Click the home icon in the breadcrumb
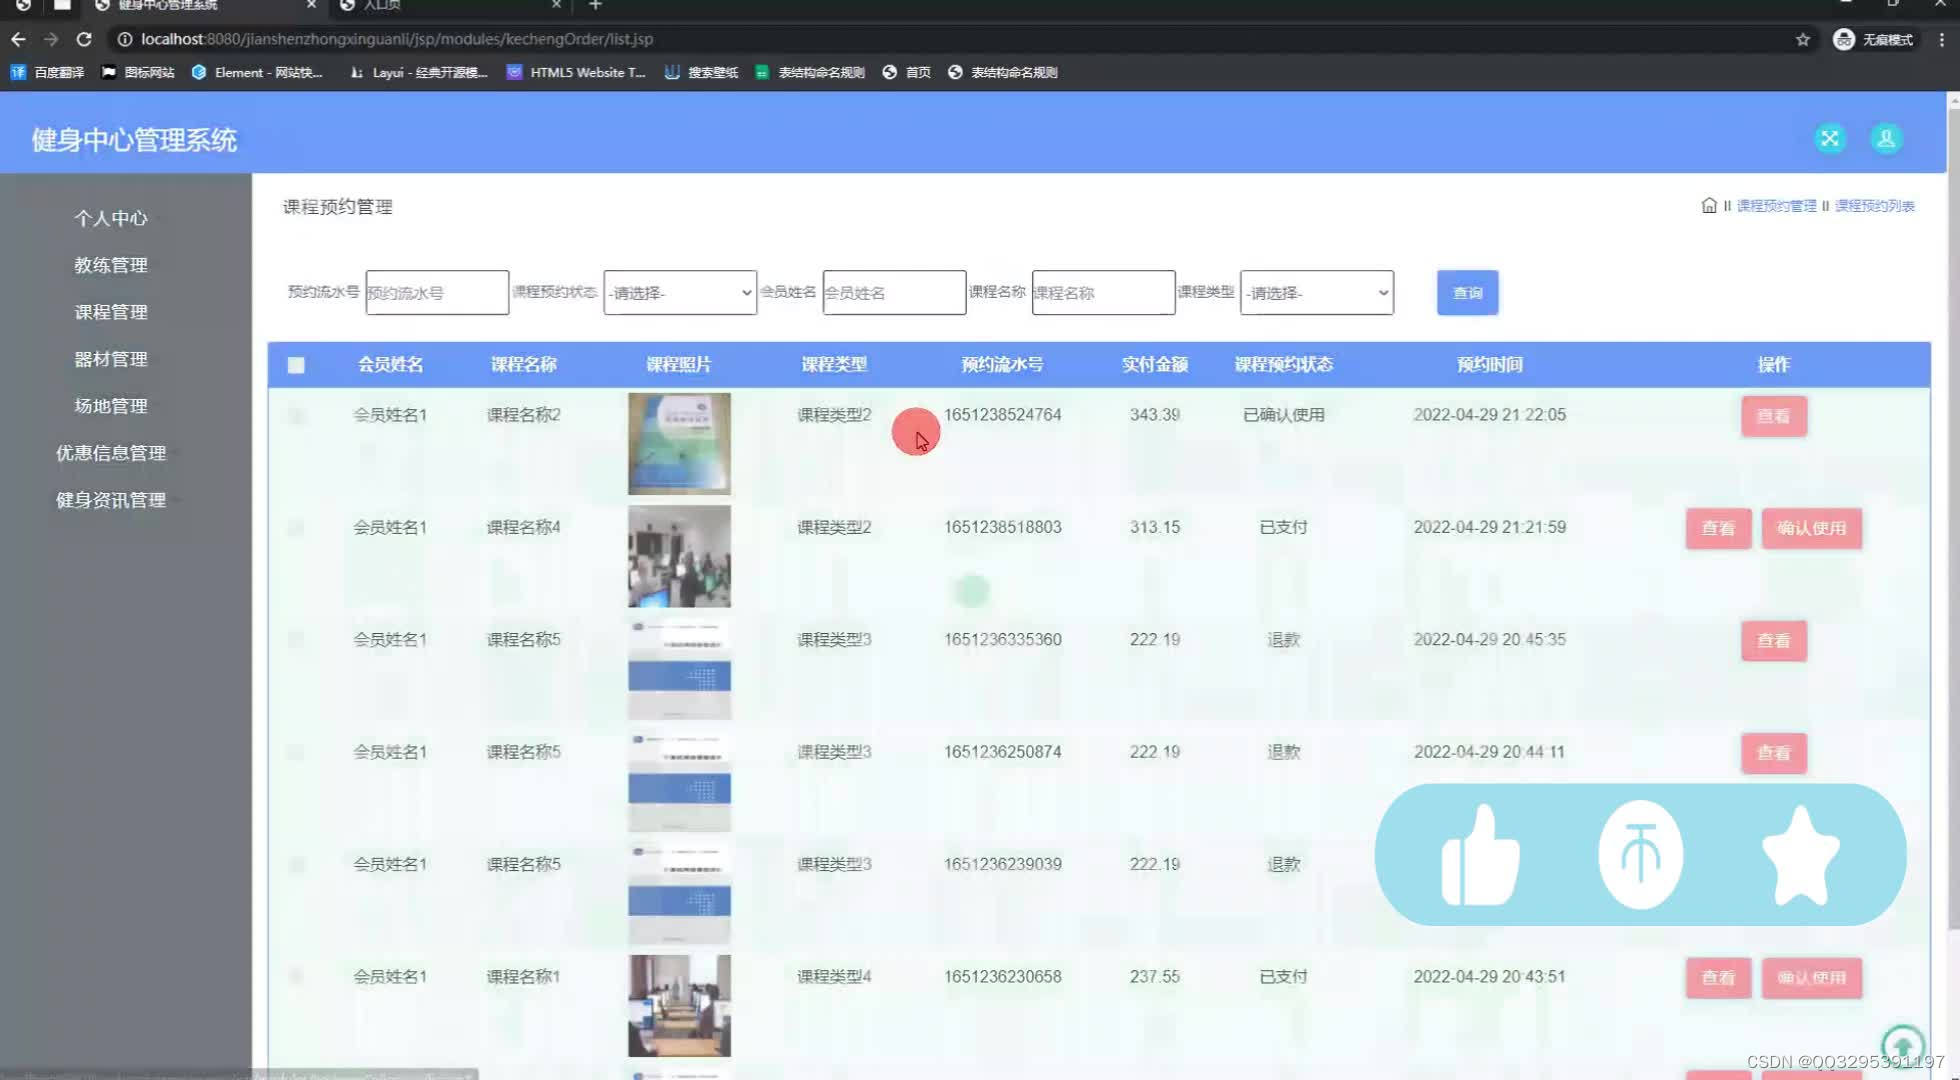Viewport: 1960px width, 1080px height. point(1709,205)
